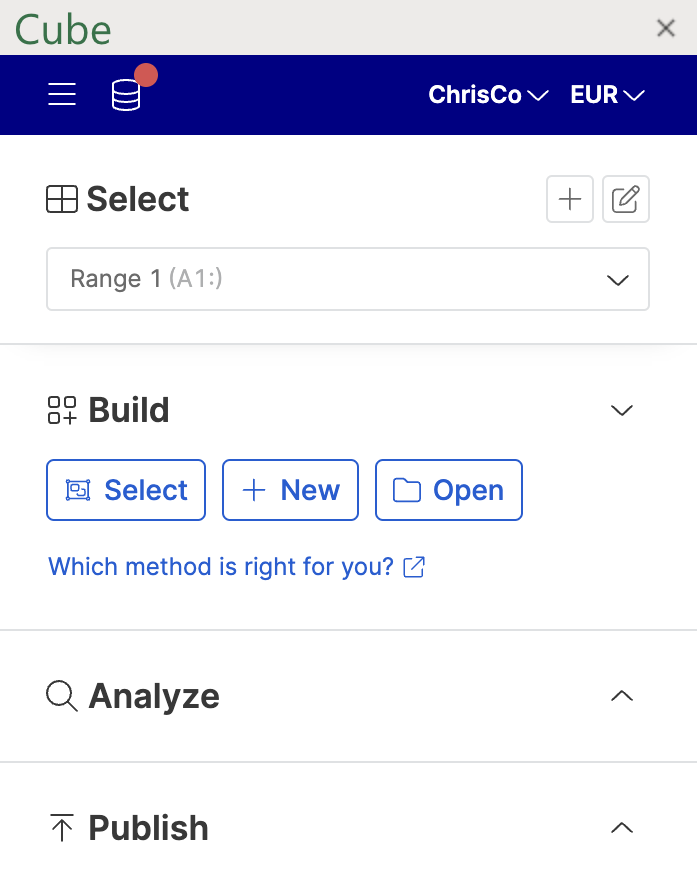Open the Range 1 (A1:) dropdown
Viewport: 697px width, 883px height.
click(x=348, y=279)
